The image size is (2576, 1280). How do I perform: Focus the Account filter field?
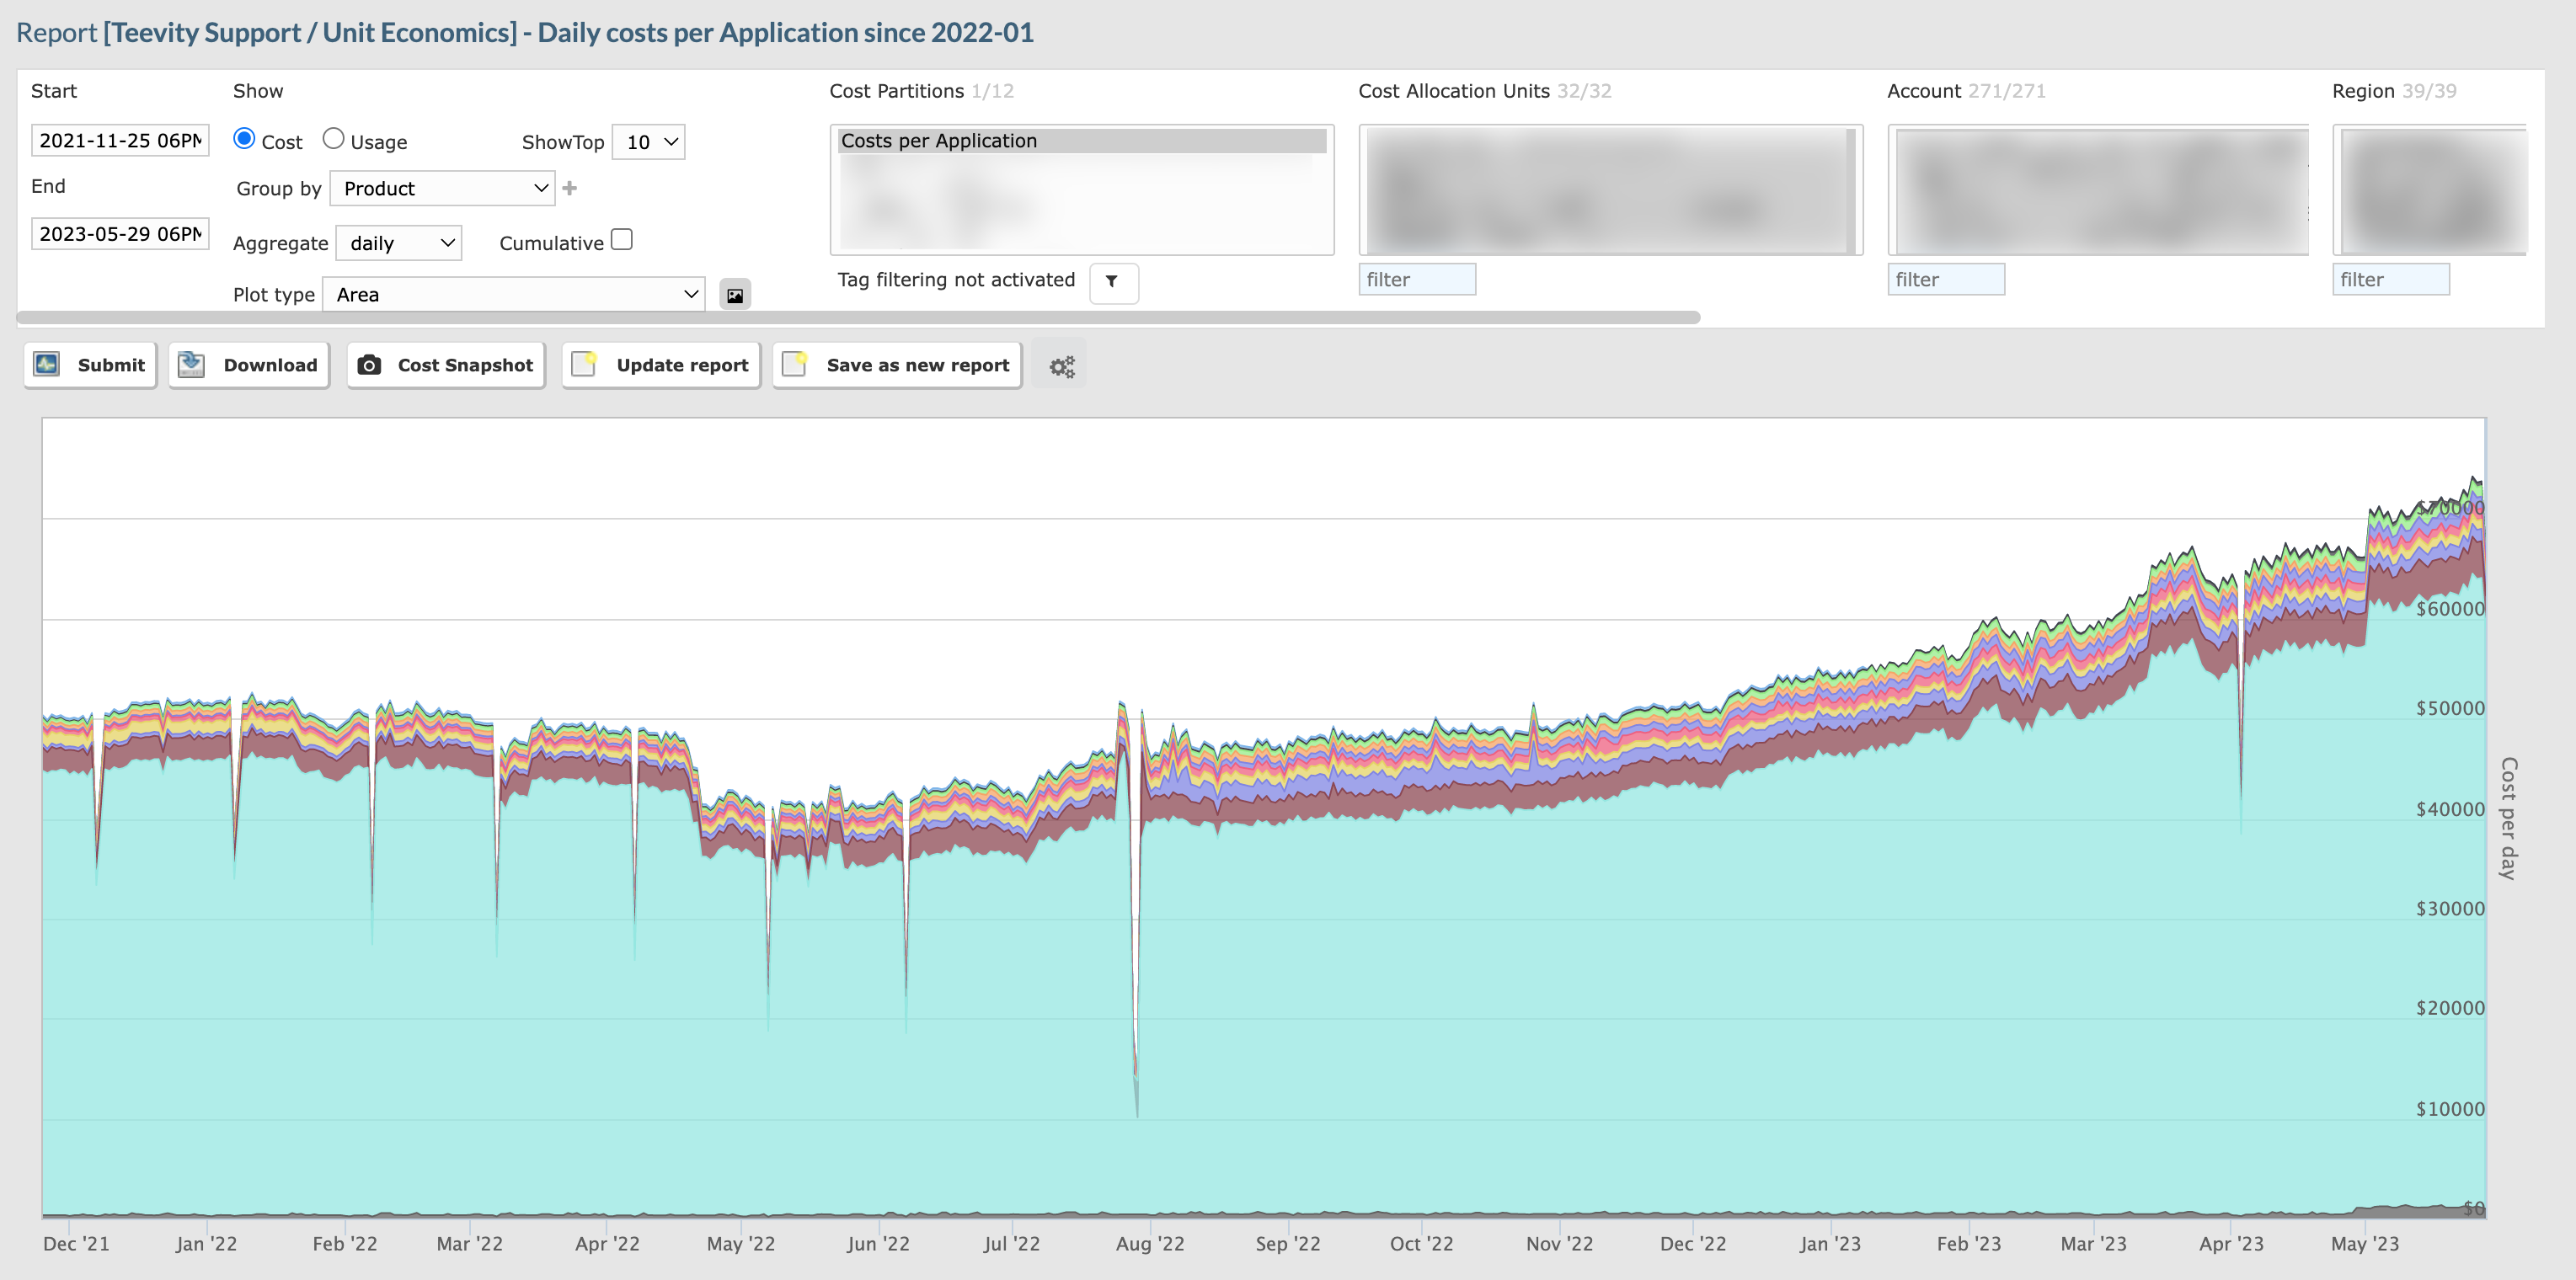pyautogui.click(x=1946, y=279)
